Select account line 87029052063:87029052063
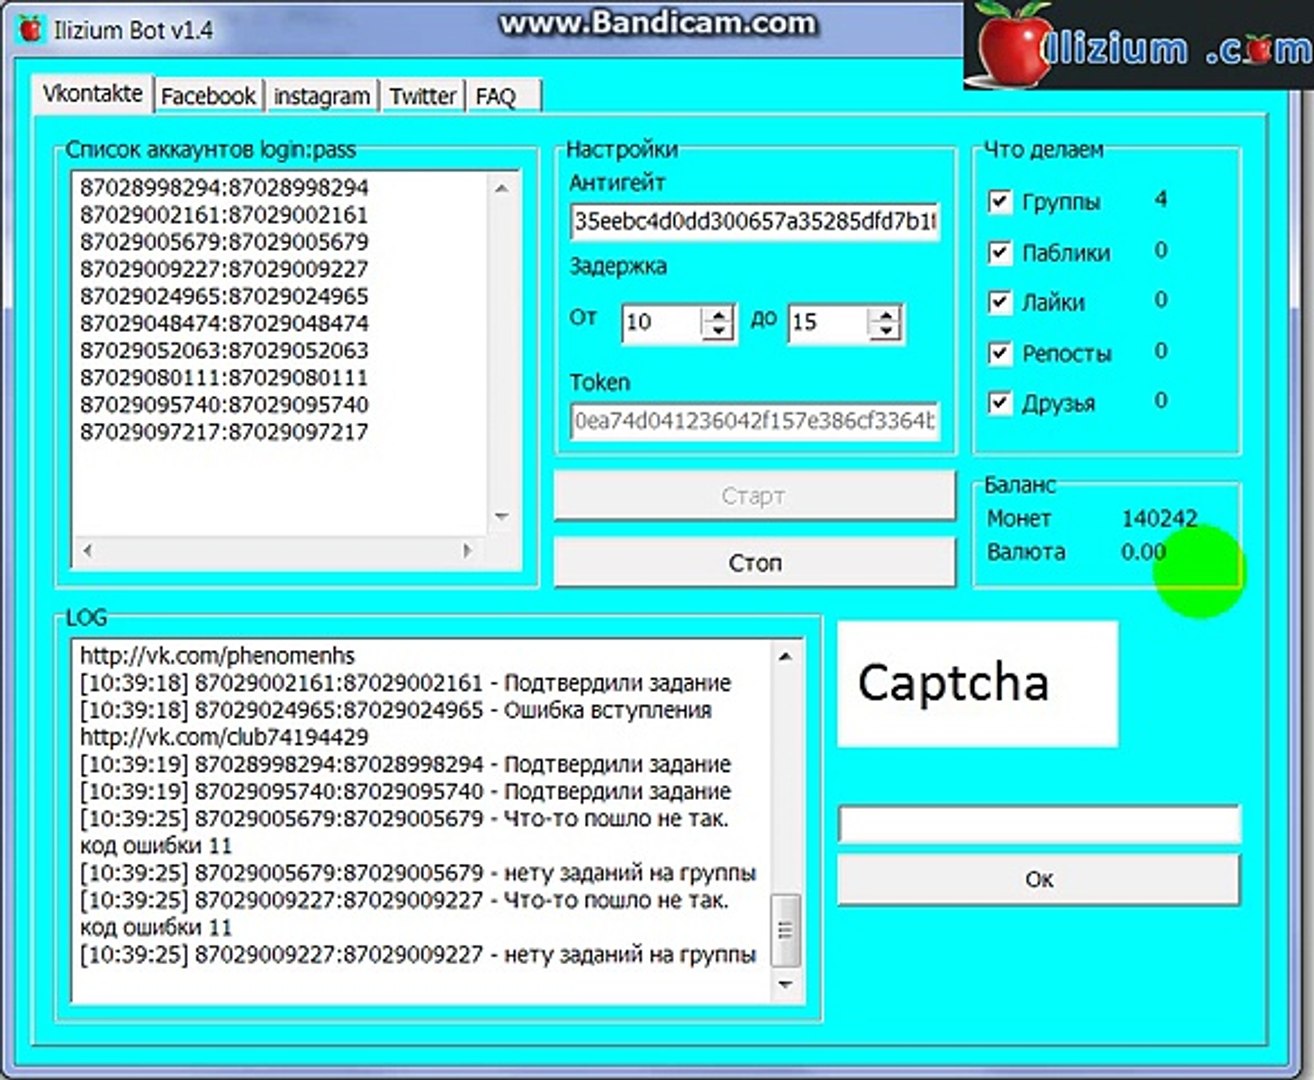This screenshot has width=1314, height=1080. pyautogui.click(x=224, y=350)
